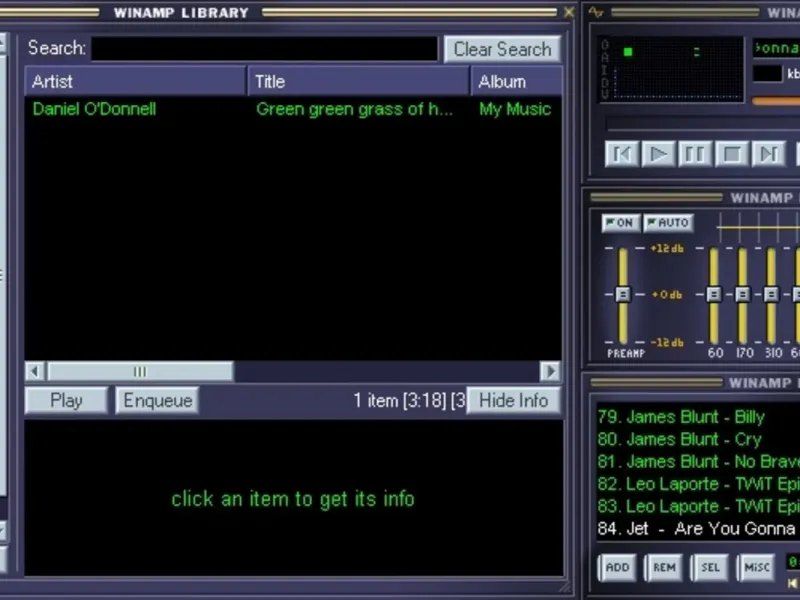This screenshot has width=800, height=600.
Task: Select playlist entry 81 James Blunt - No Brave
Action: 698,462
